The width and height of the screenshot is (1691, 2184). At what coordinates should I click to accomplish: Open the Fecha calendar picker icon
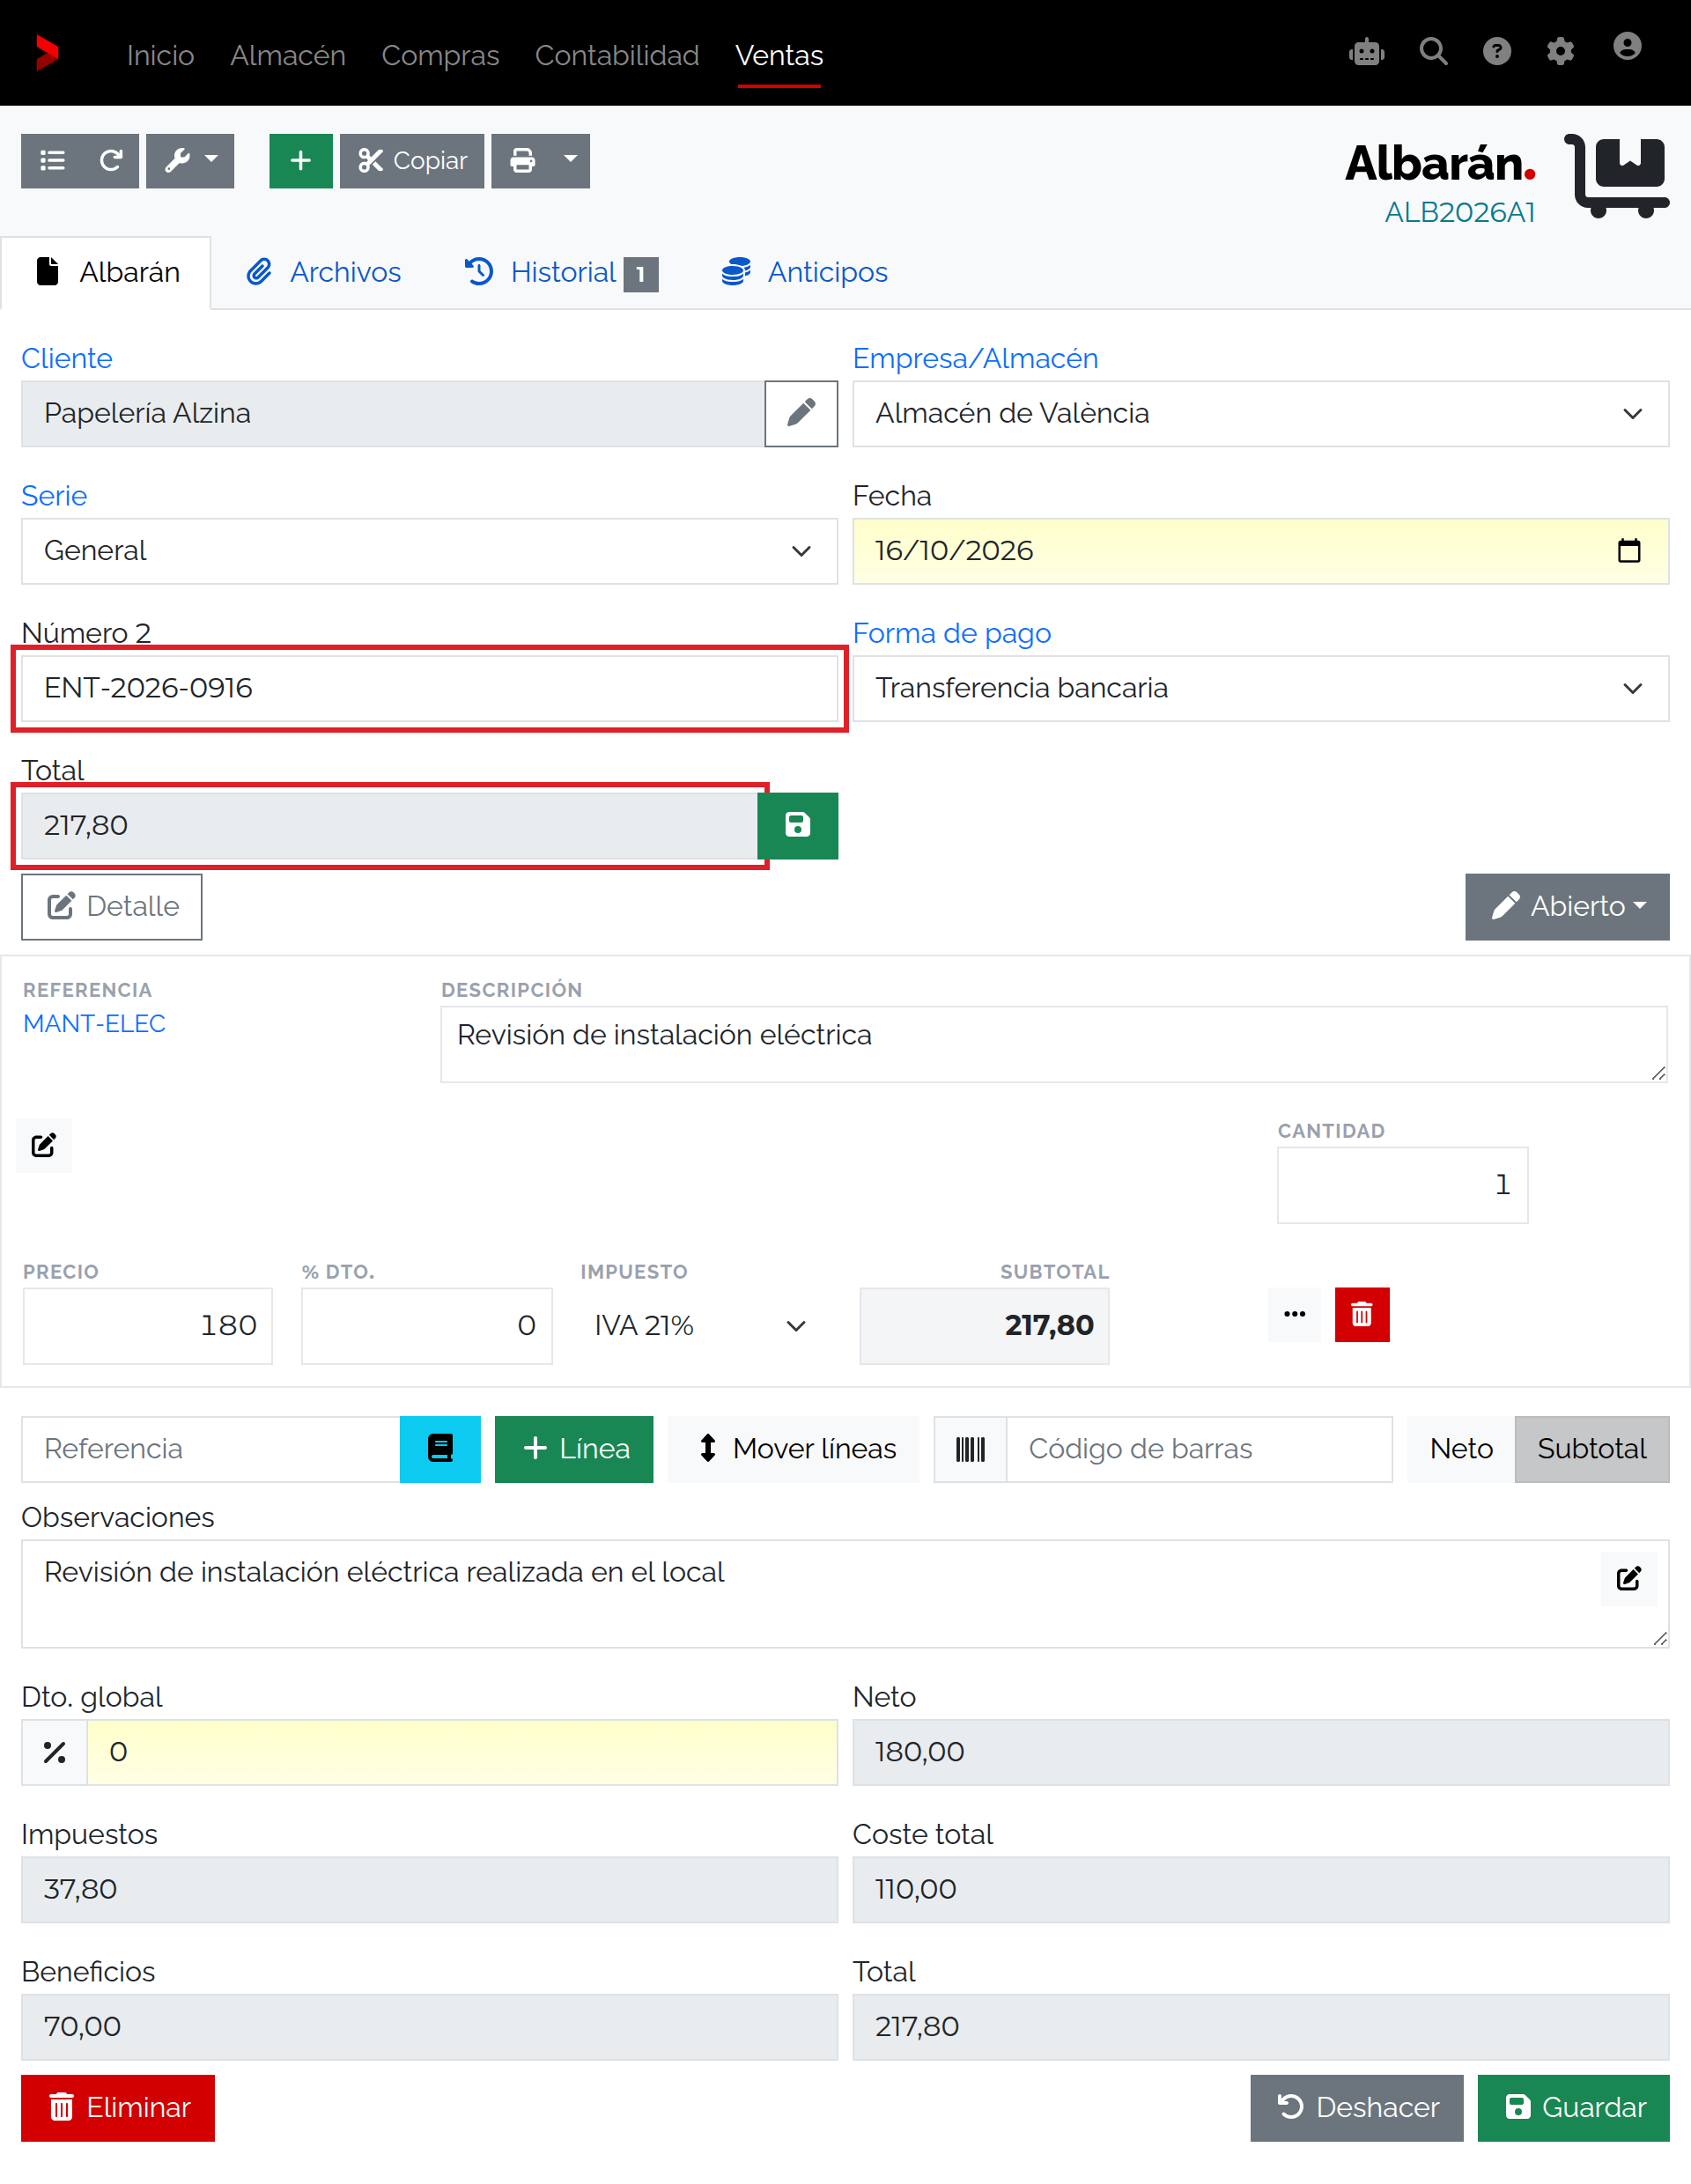1629,551
